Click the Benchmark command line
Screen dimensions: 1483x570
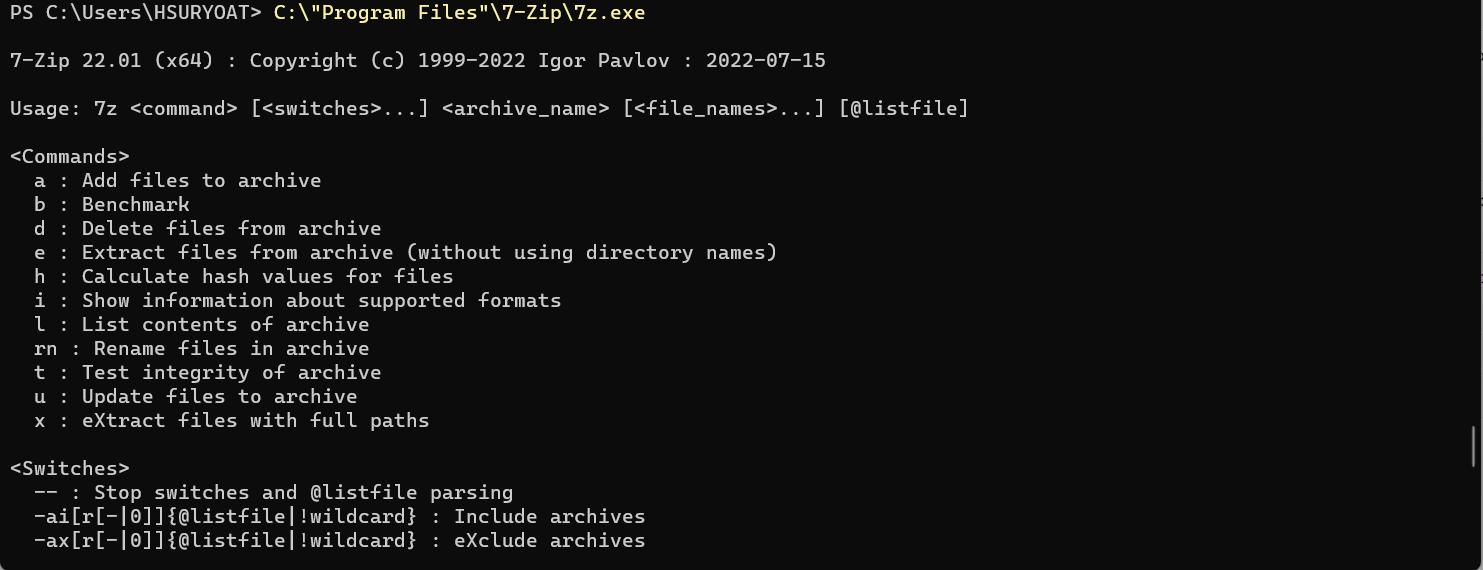[111, 204]
